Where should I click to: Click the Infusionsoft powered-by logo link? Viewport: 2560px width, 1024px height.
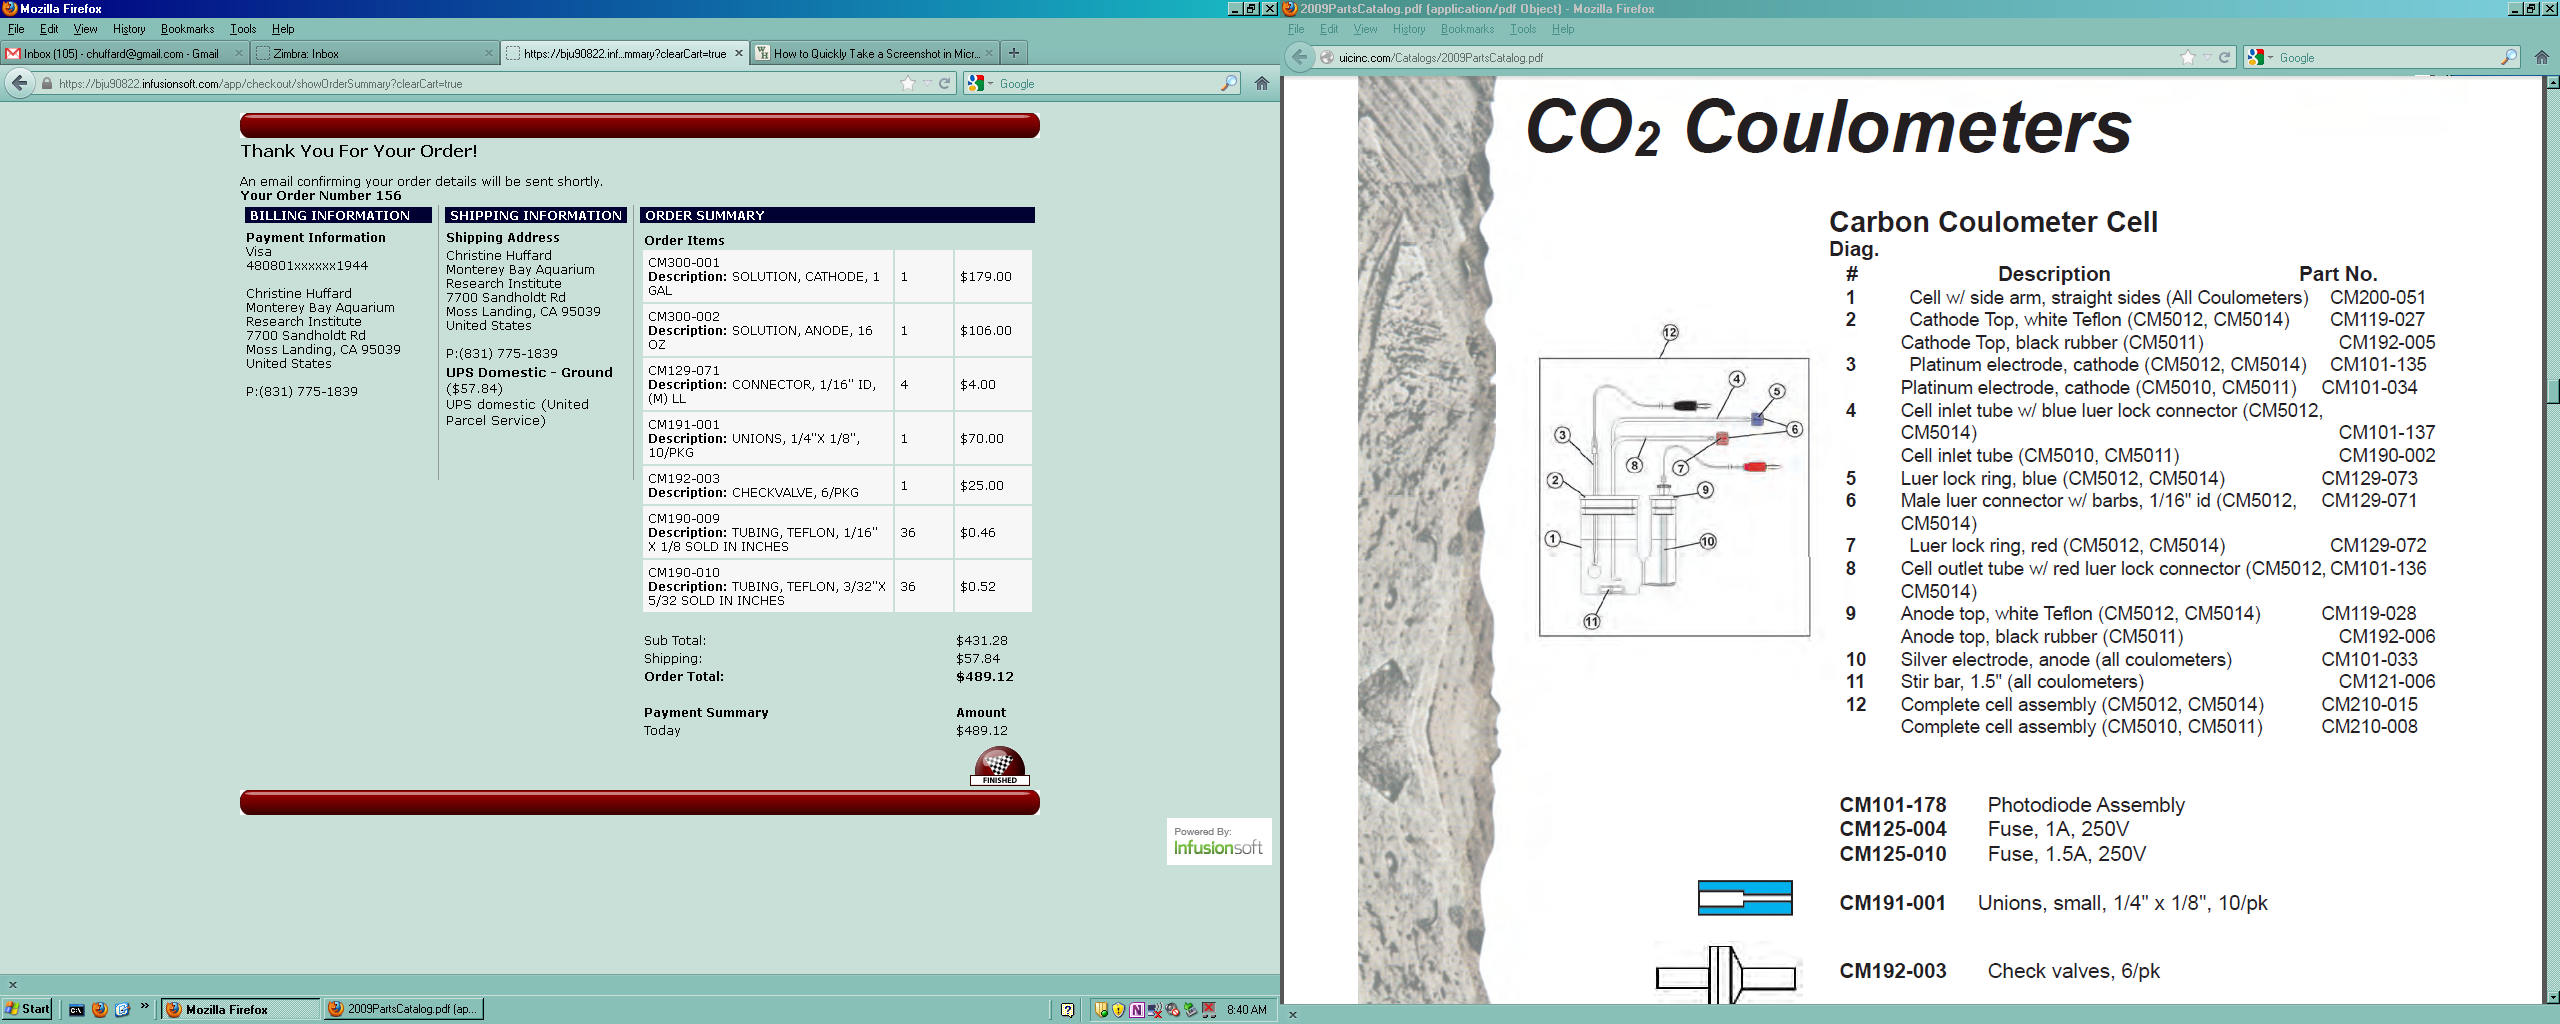tap(1218, 841)
